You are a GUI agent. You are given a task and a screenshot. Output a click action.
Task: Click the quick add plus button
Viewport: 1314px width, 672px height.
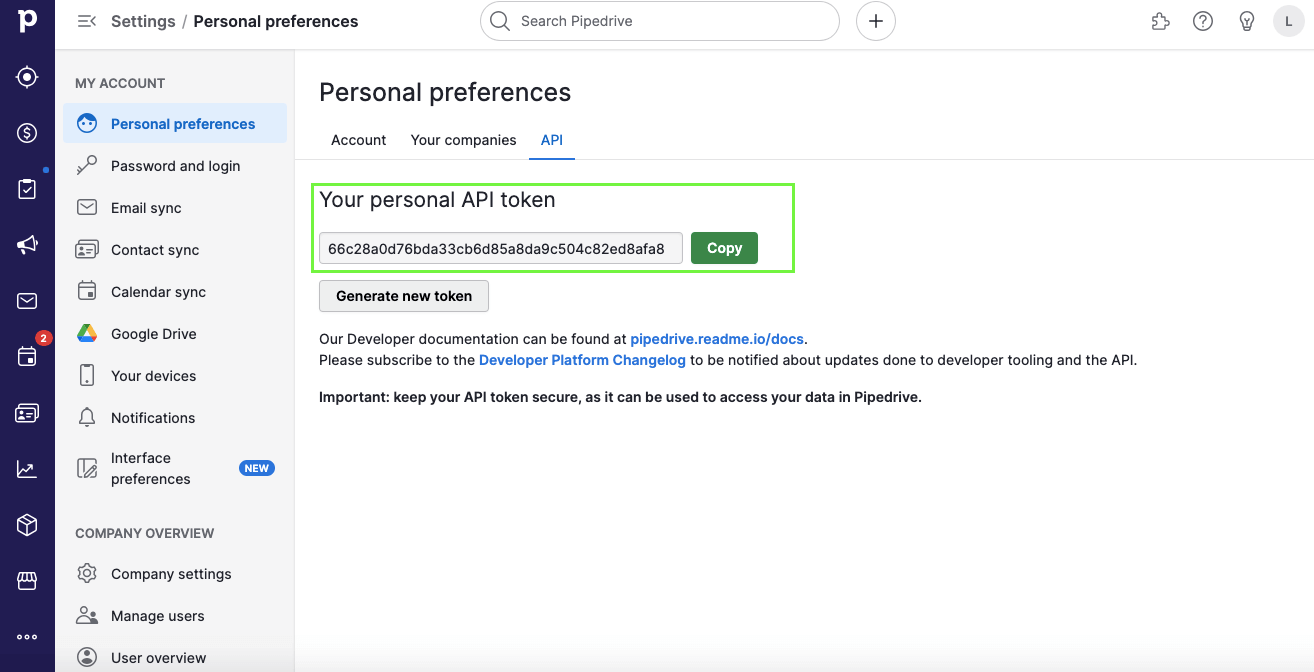pyautogui.click(x=875, y=21)
